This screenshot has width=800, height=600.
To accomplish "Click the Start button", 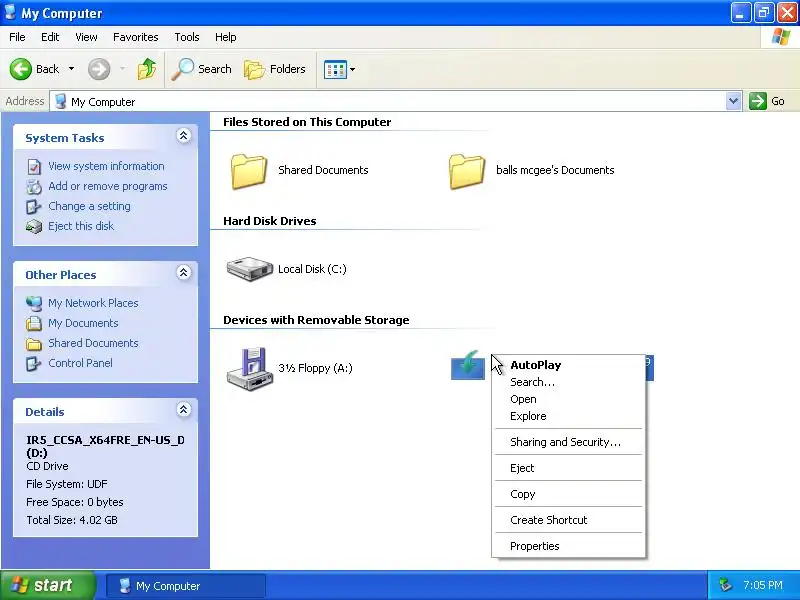I will [x=48, y=585].
